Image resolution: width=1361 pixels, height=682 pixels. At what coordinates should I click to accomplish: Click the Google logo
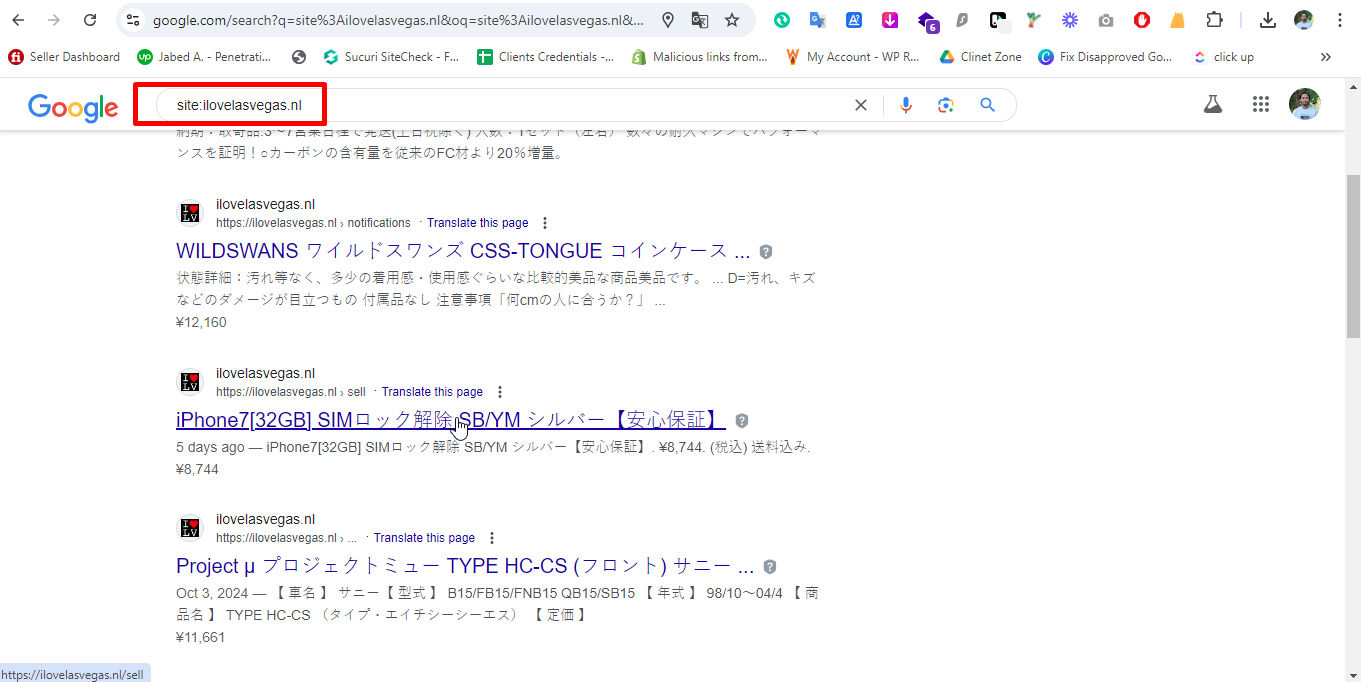click(x=73, y=107)
